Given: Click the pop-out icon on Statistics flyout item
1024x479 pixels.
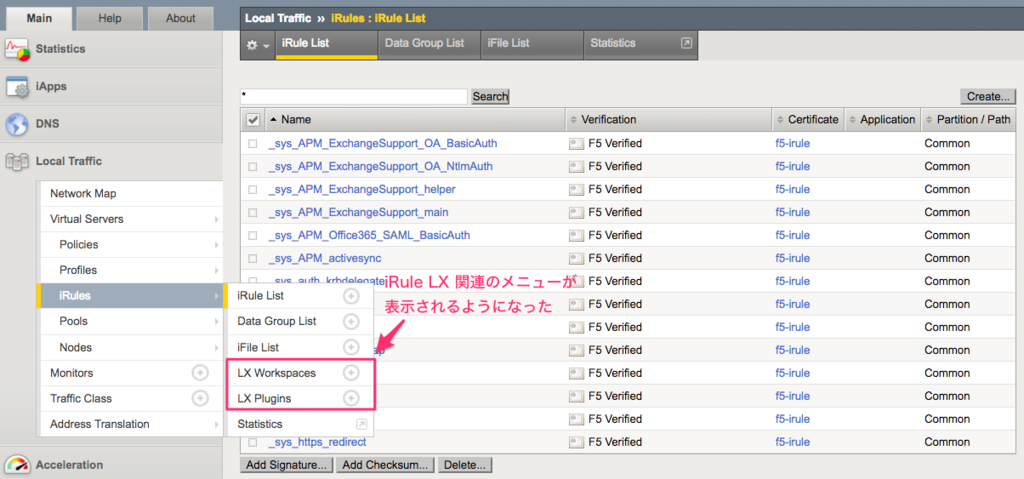Looking at the screenshot, I should 361,424.
